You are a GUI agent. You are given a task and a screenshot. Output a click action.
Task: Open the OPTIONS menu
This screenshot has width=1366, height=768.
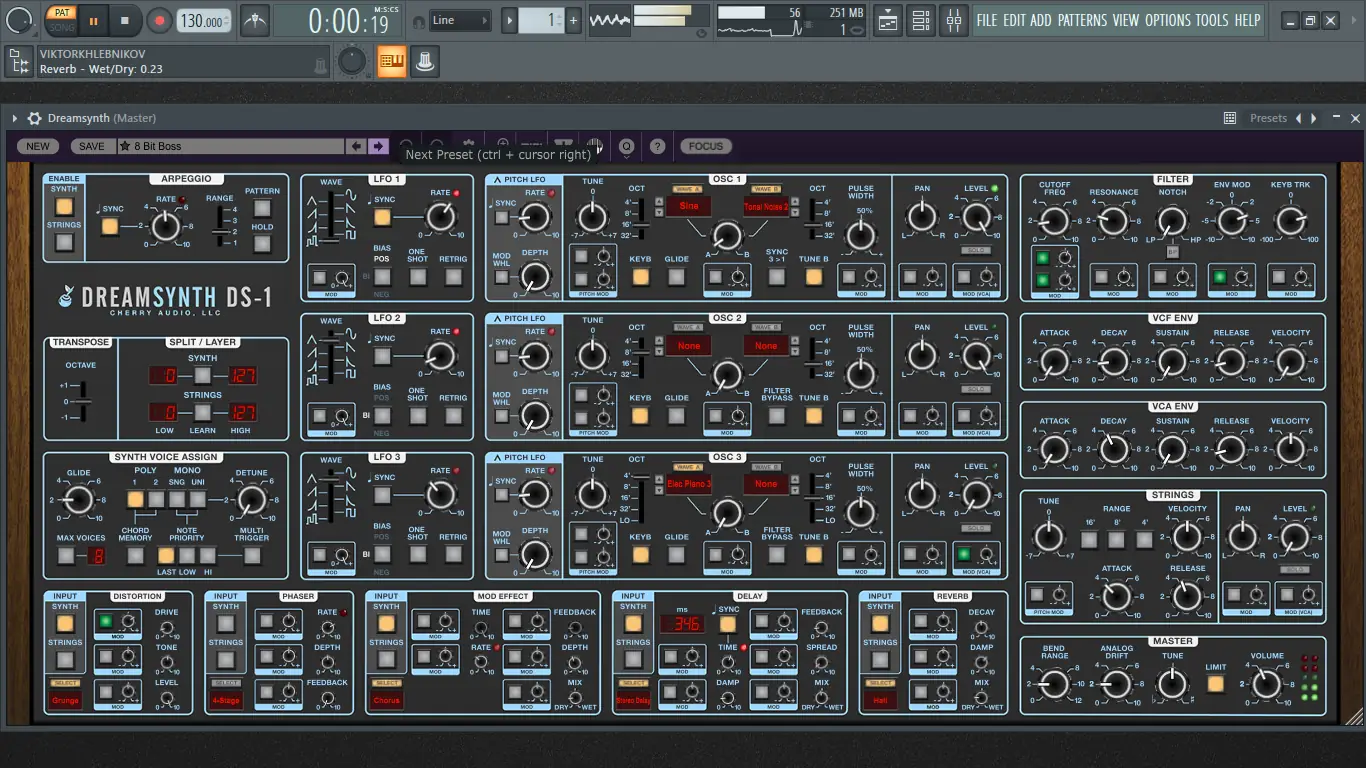click(1167, 20)
